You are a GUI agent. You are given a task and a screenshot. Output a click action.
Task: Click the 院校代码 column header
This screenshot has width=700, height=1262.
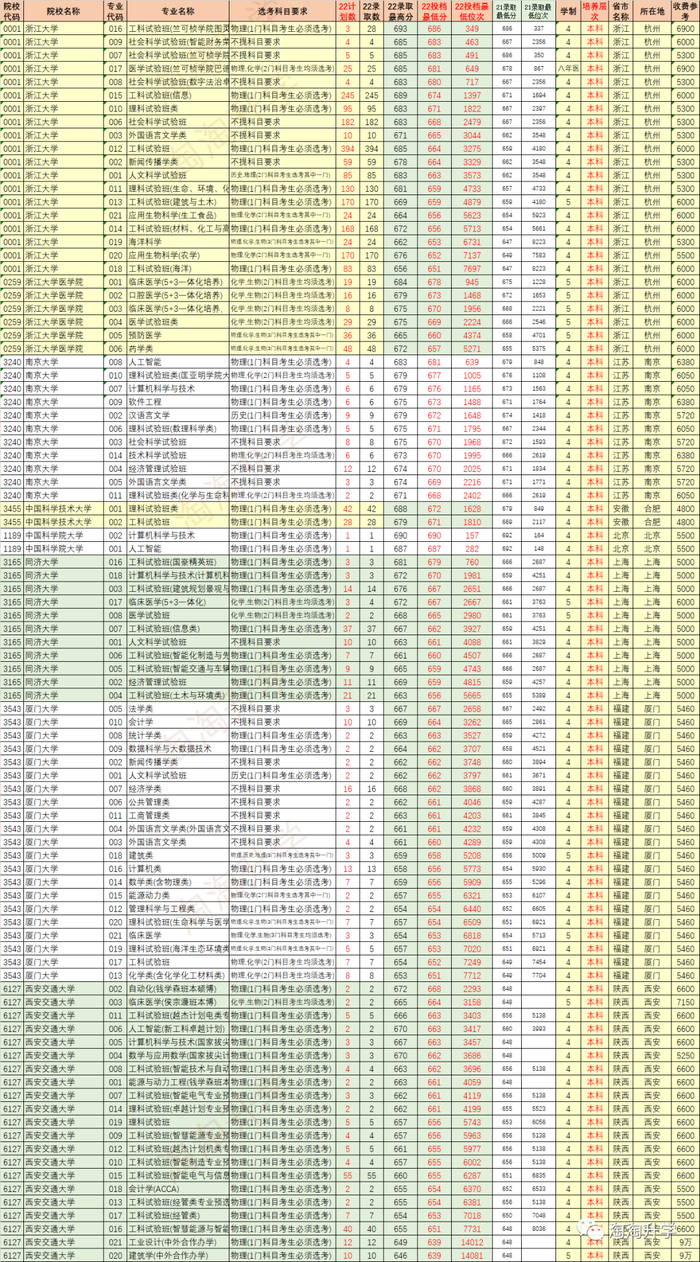[11, 12]
